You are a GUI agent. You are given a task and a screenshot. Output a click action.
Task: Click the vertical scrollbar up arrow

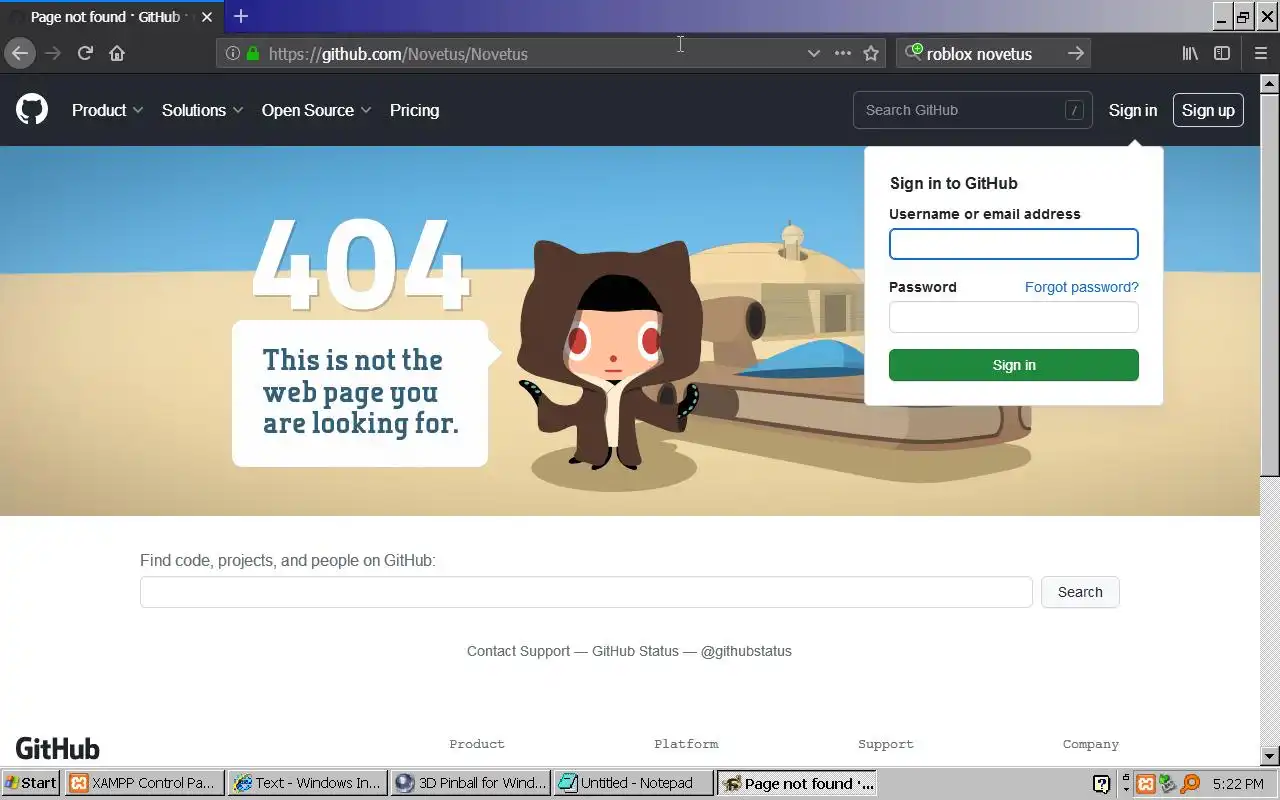[1270, 83]
